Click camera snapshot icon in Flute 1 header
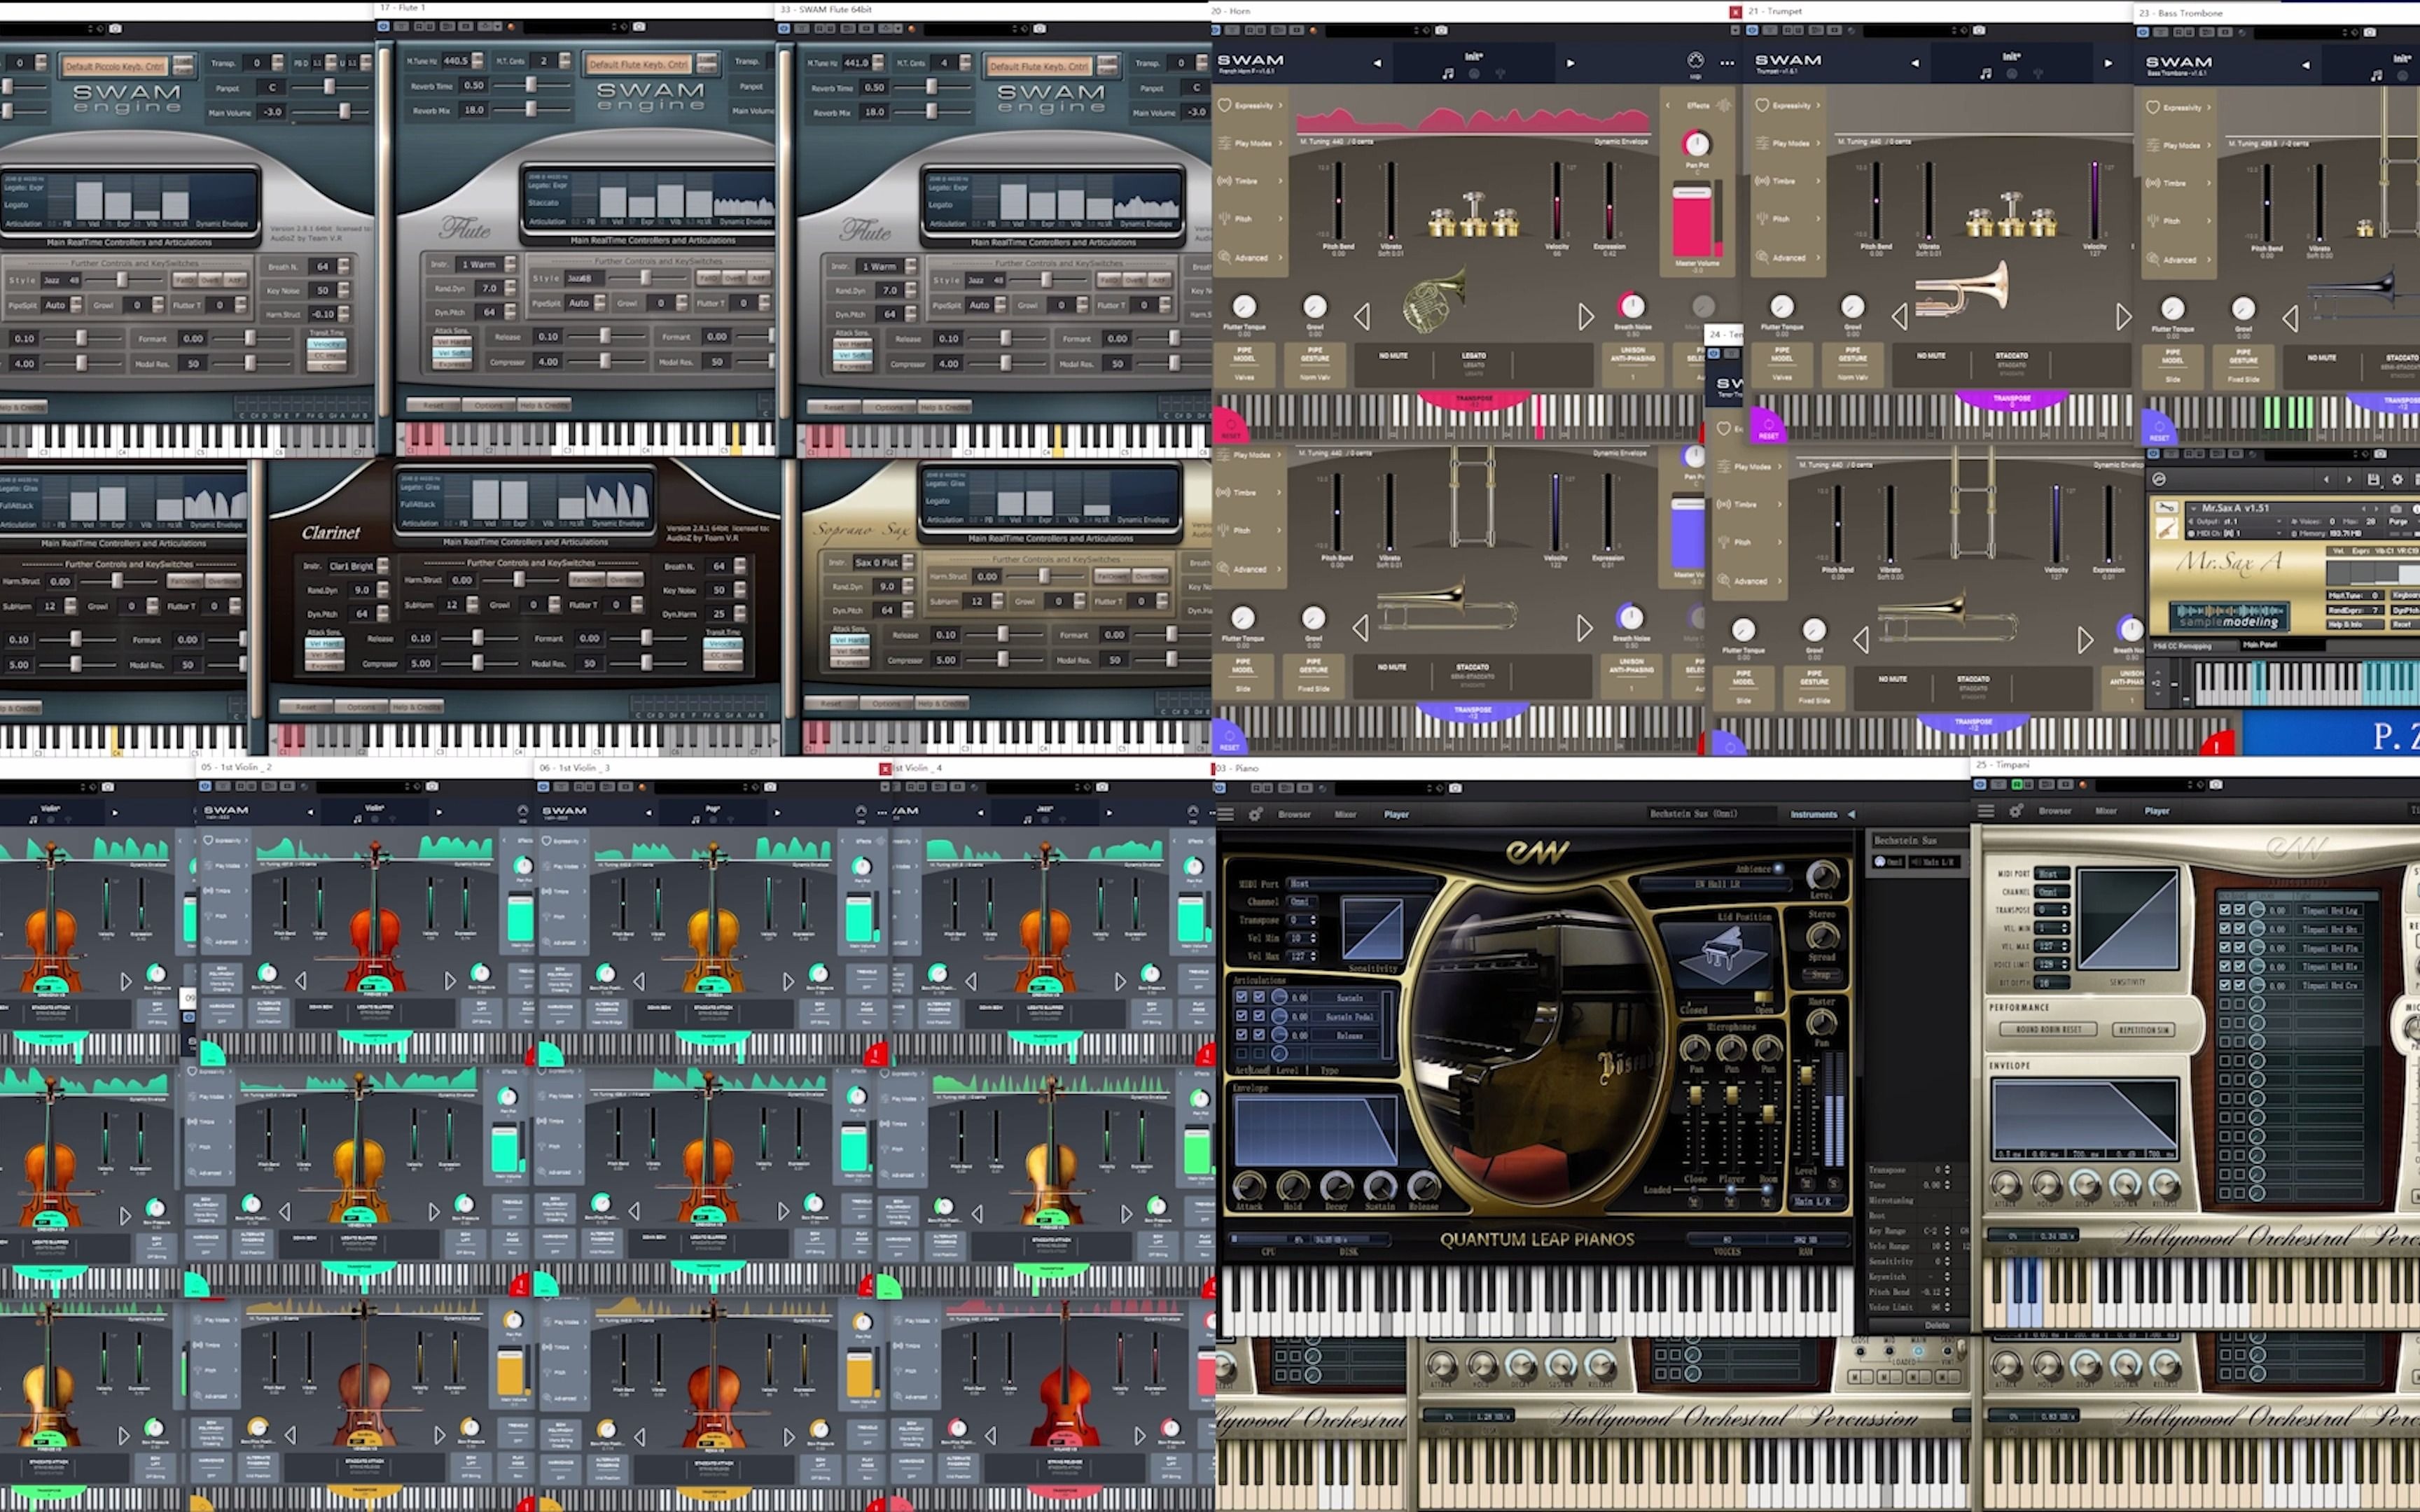Viewport: 2420px width, 1512px height. (639, 26)
